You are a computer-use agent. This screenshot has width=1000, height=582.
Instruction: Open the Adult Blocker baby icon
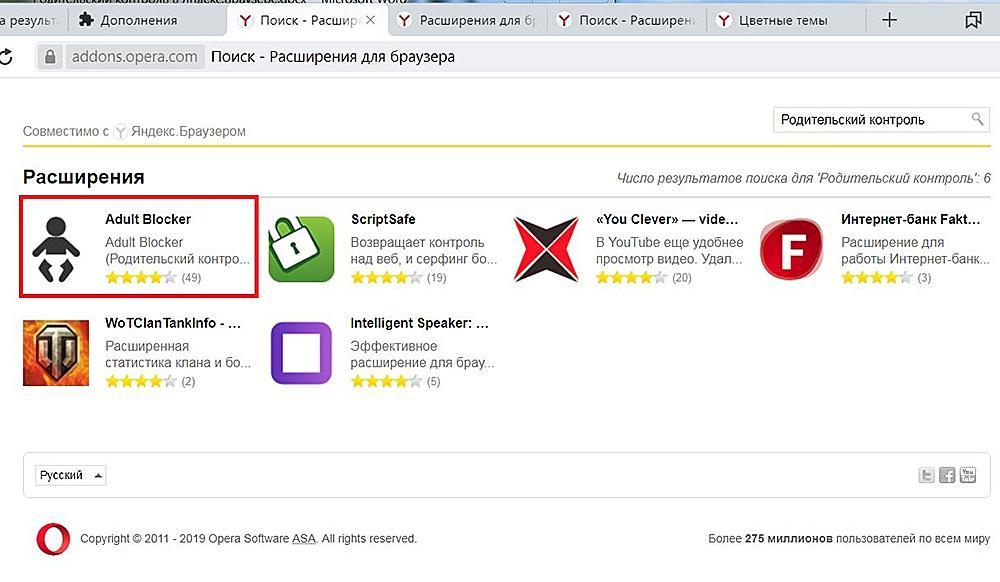[56, 249]
